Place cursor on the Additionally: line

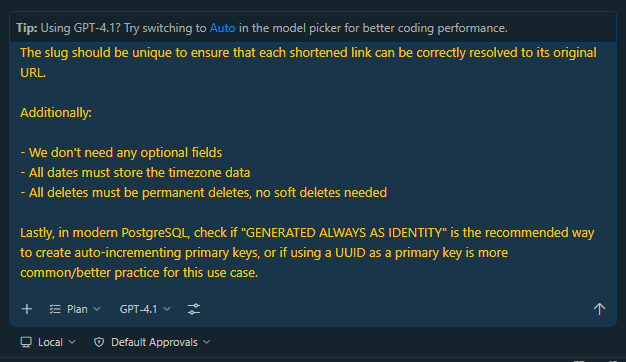[56, 113]
